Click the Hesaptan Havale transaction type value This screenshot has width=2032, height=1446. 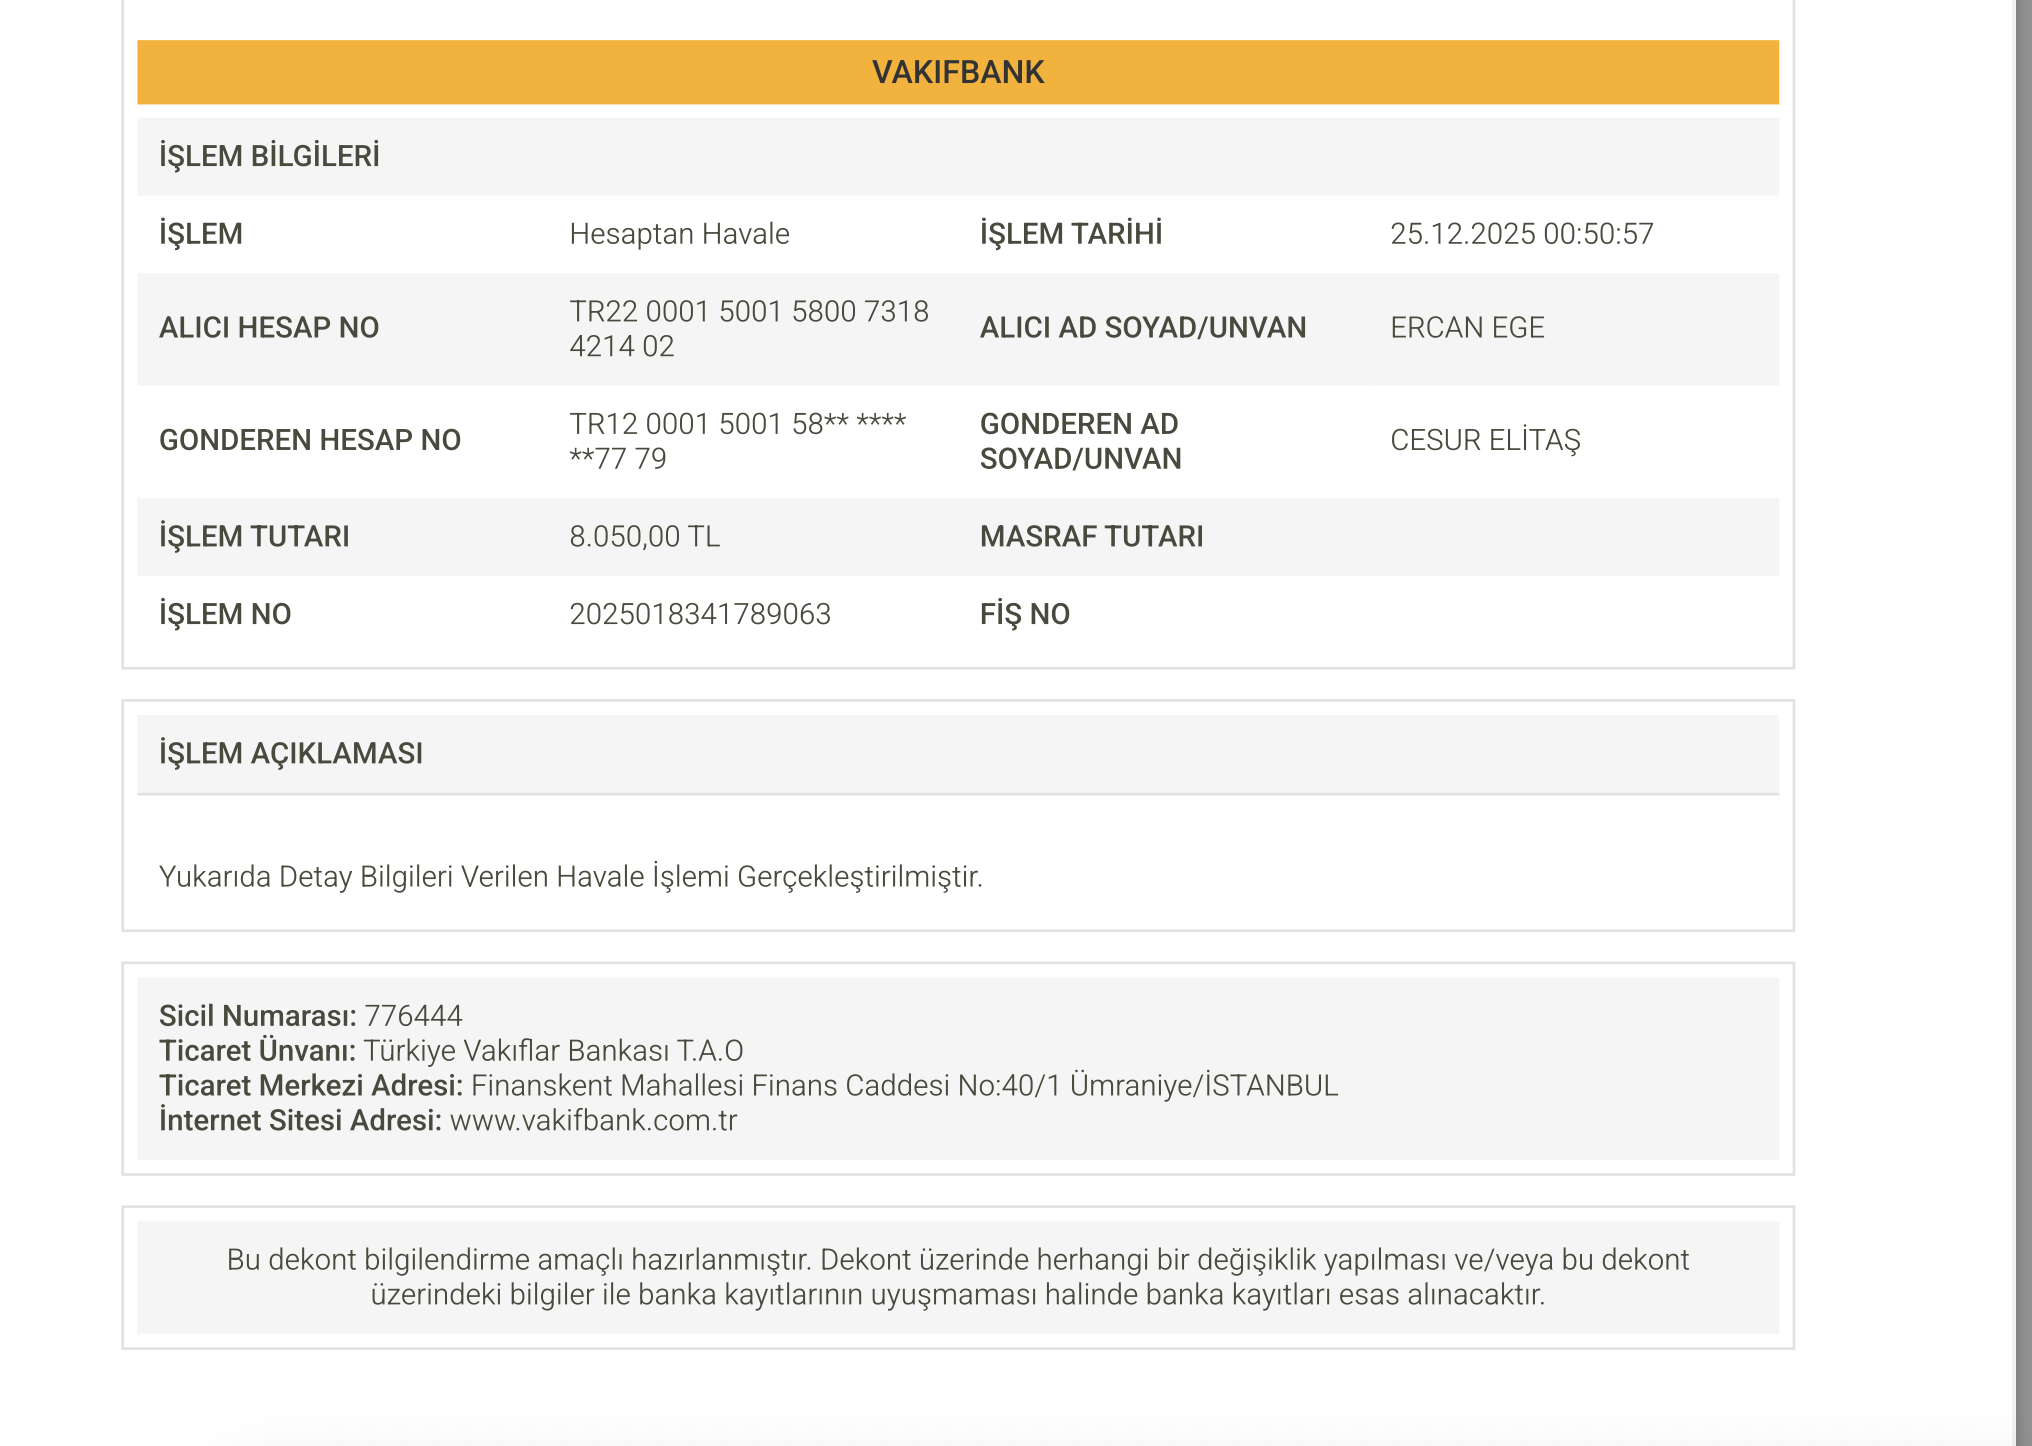pos(679,234)
